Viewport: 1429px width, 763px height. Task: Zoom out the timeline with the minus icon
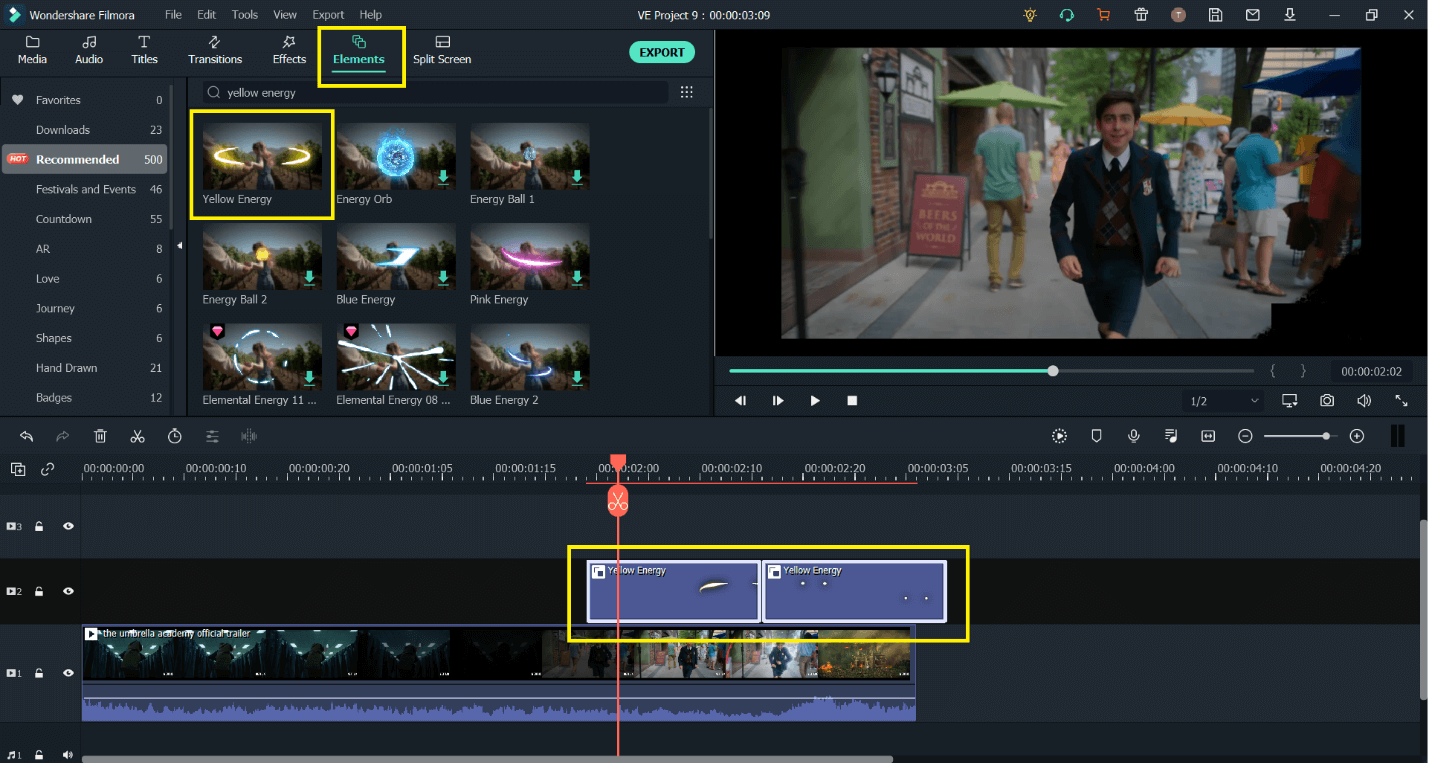click(1245, 436)
